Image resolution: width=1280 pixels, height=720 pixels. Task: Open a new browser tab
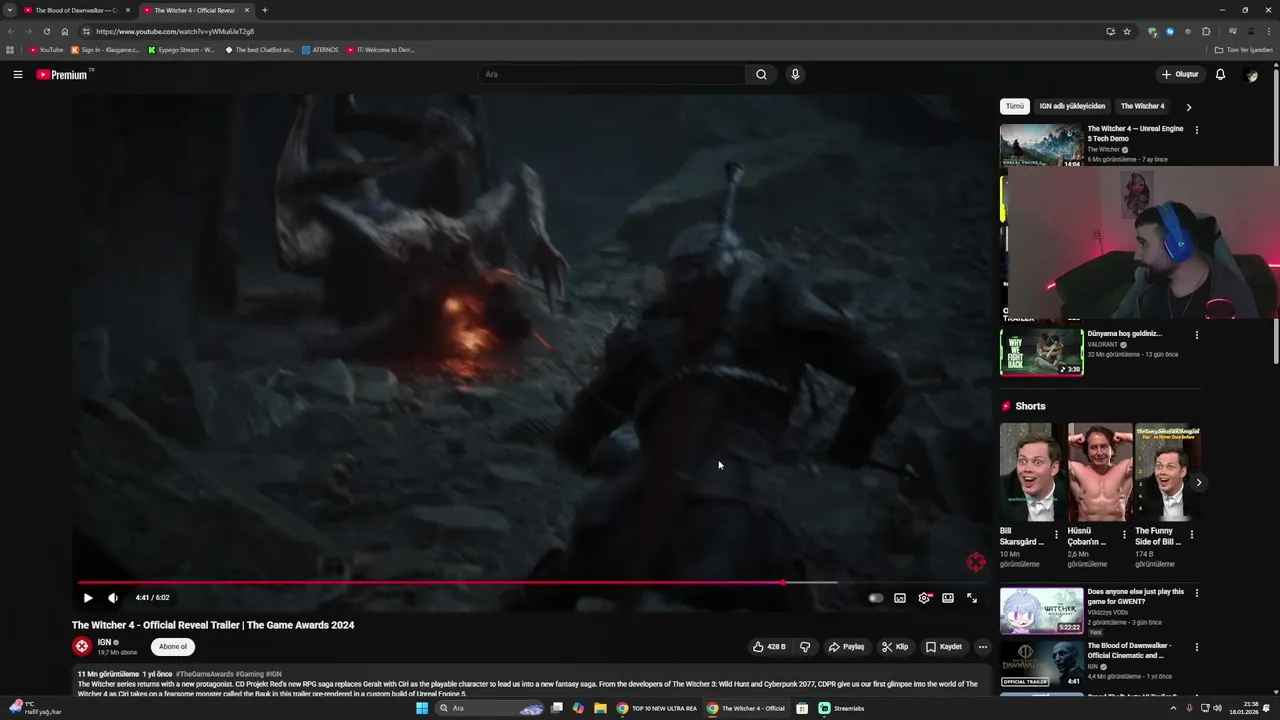click(264, 10)
